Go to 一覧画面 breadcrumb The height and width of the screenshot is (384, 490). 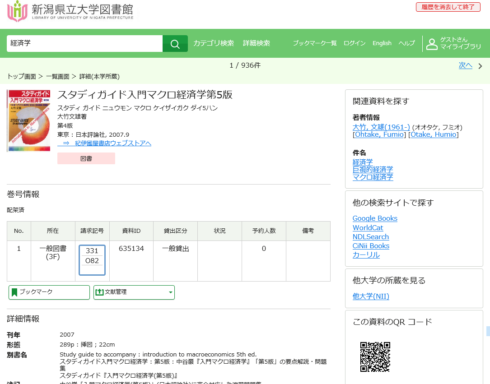click(57, 76)
